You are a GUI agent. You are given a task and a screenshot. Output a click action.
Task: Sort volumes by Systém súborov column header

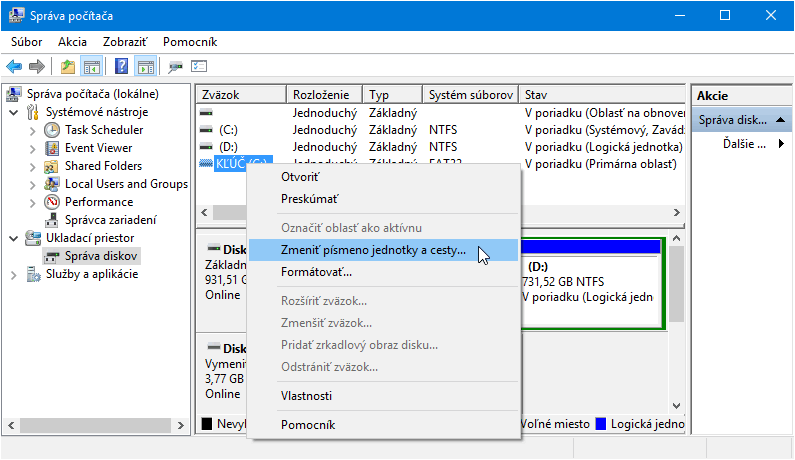point(470,95)
